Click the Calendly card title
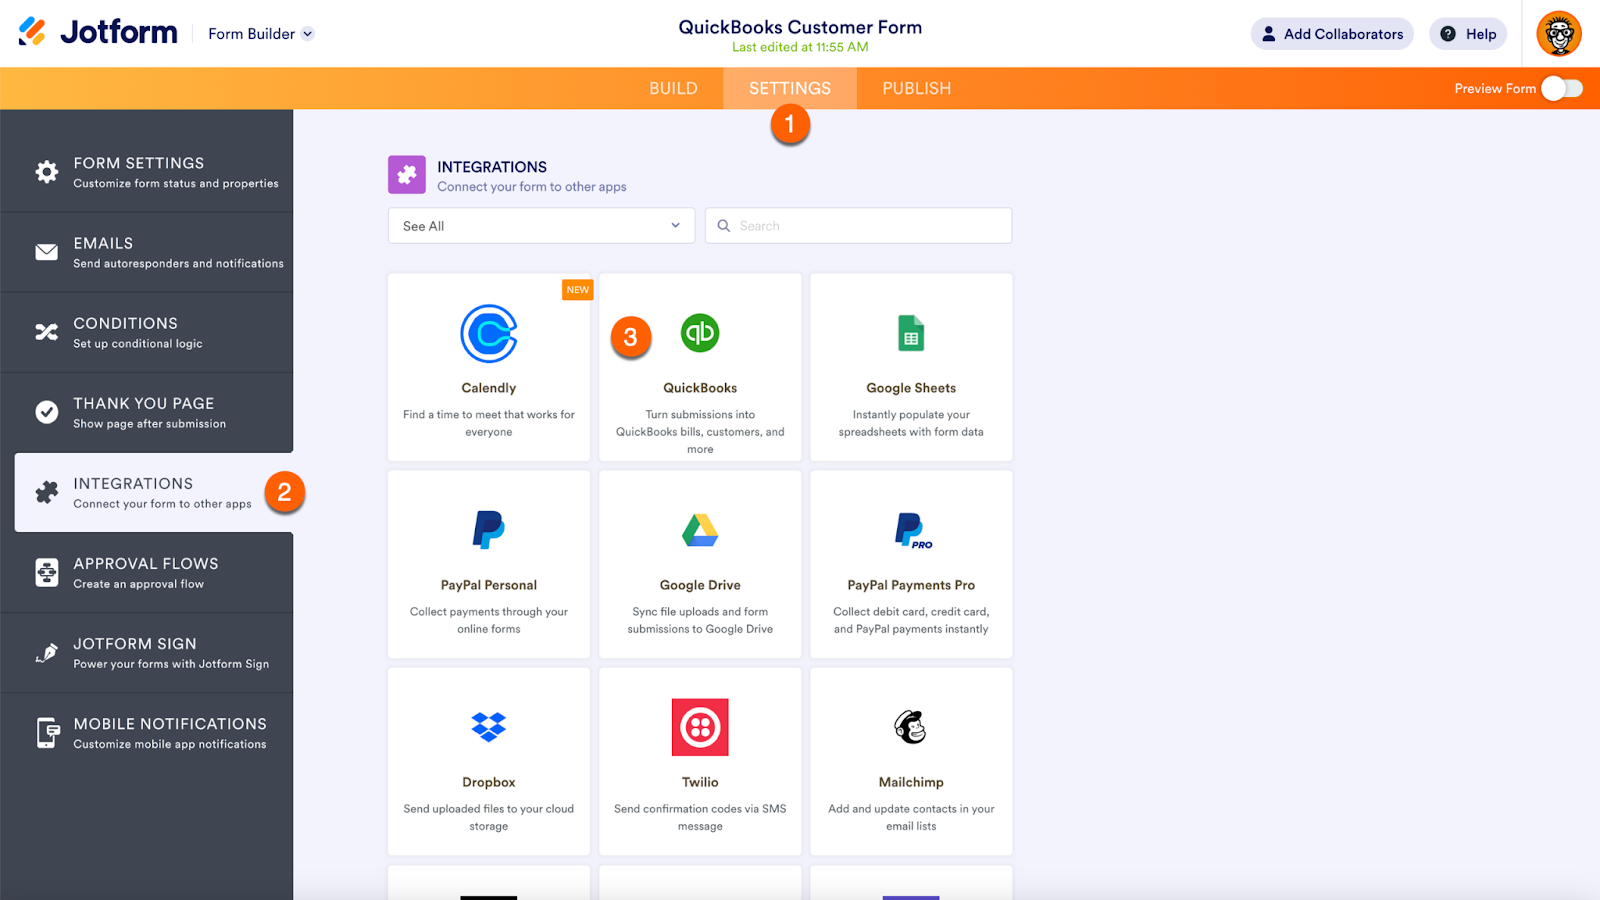The height and width of the screenshot is (900, 1600). (489, 388)
